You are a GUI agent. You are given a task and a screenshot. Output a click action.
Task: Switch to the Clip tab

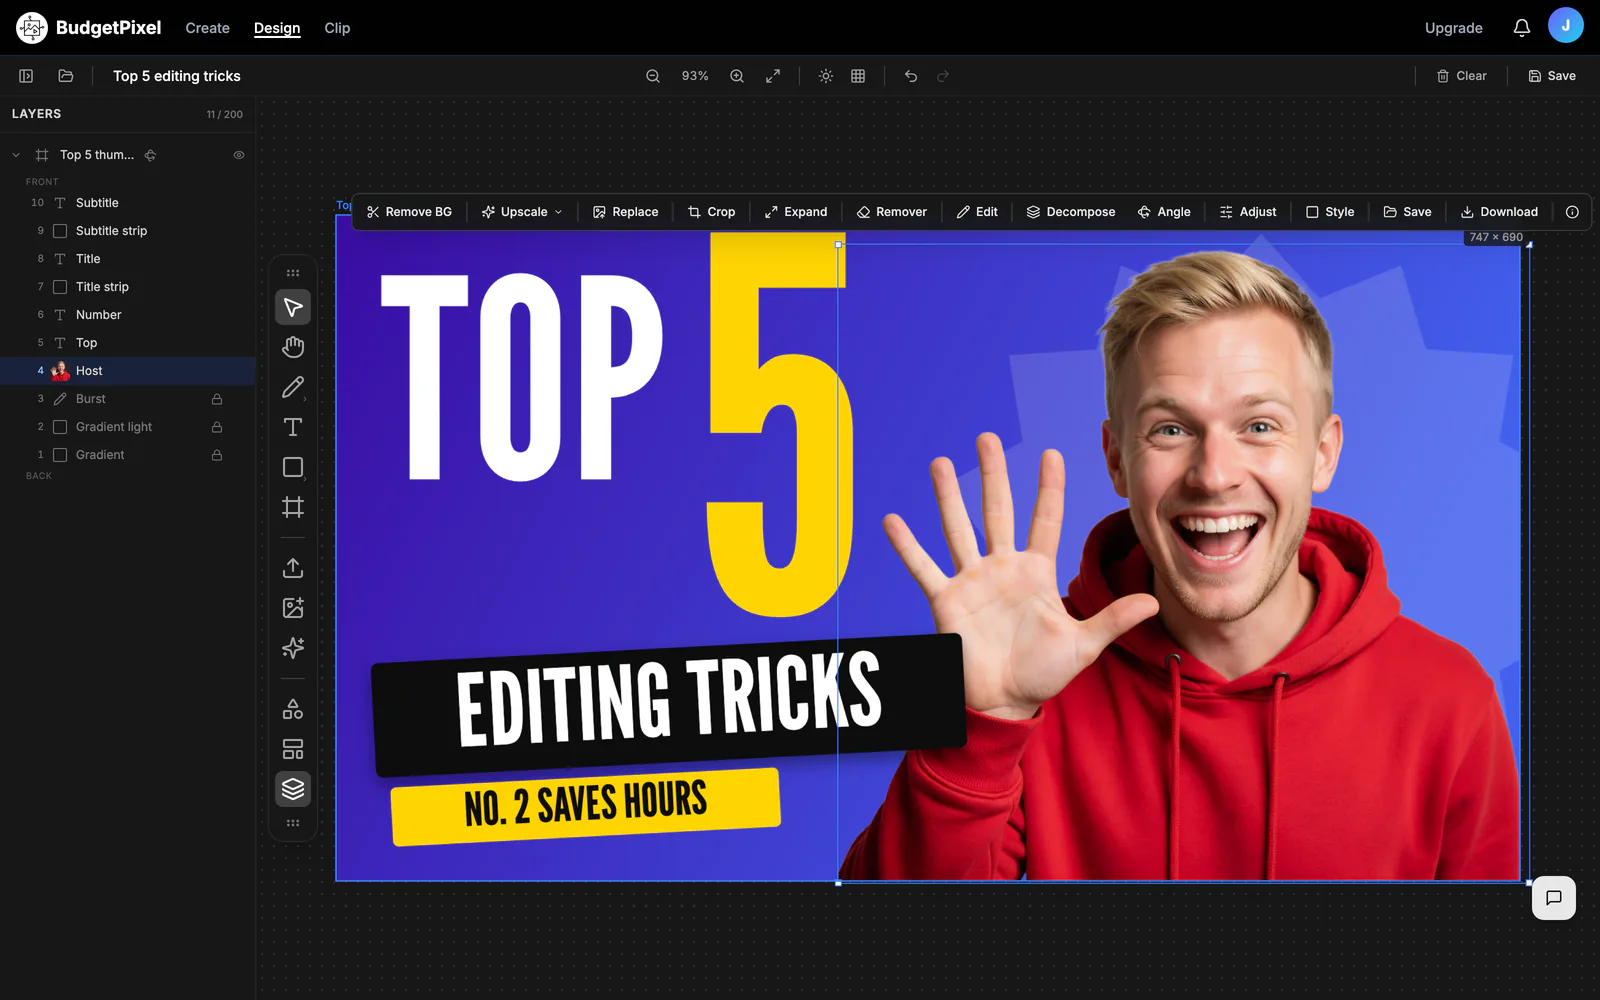[337, 28]
